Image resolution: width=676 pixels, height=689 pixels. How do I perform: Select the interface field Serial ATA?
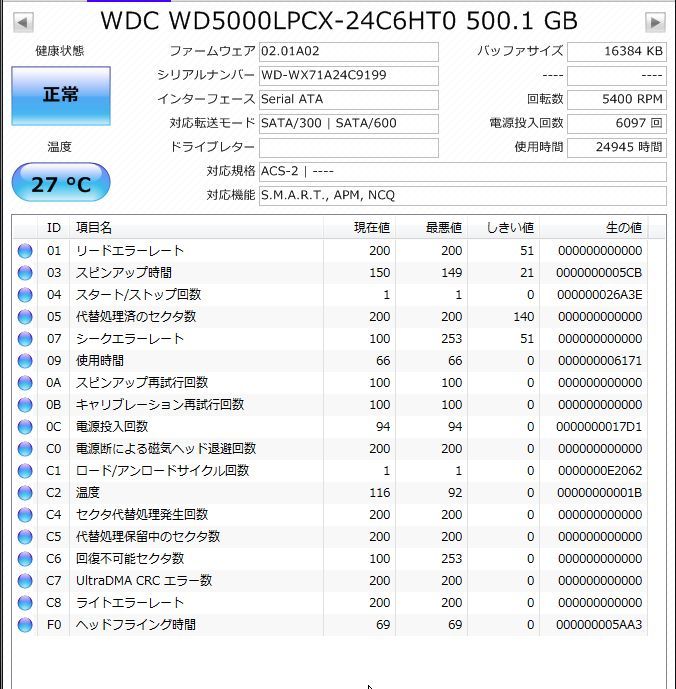point(349,100)
